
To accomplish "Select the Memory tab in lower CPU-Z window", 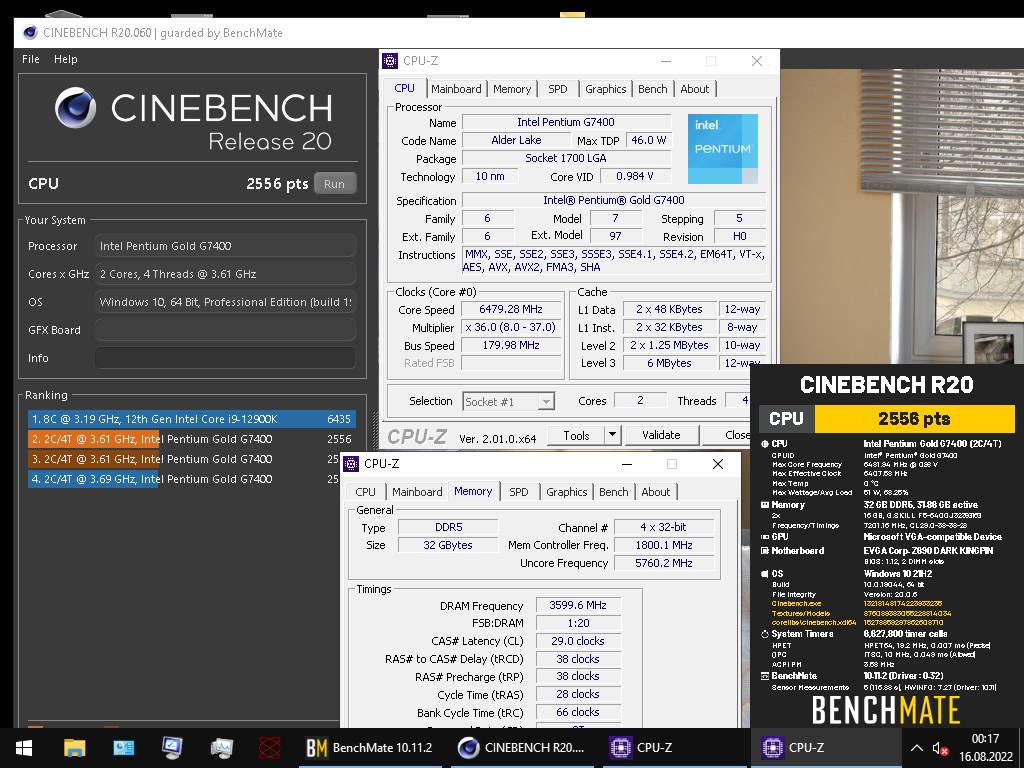I will point(473,491).
